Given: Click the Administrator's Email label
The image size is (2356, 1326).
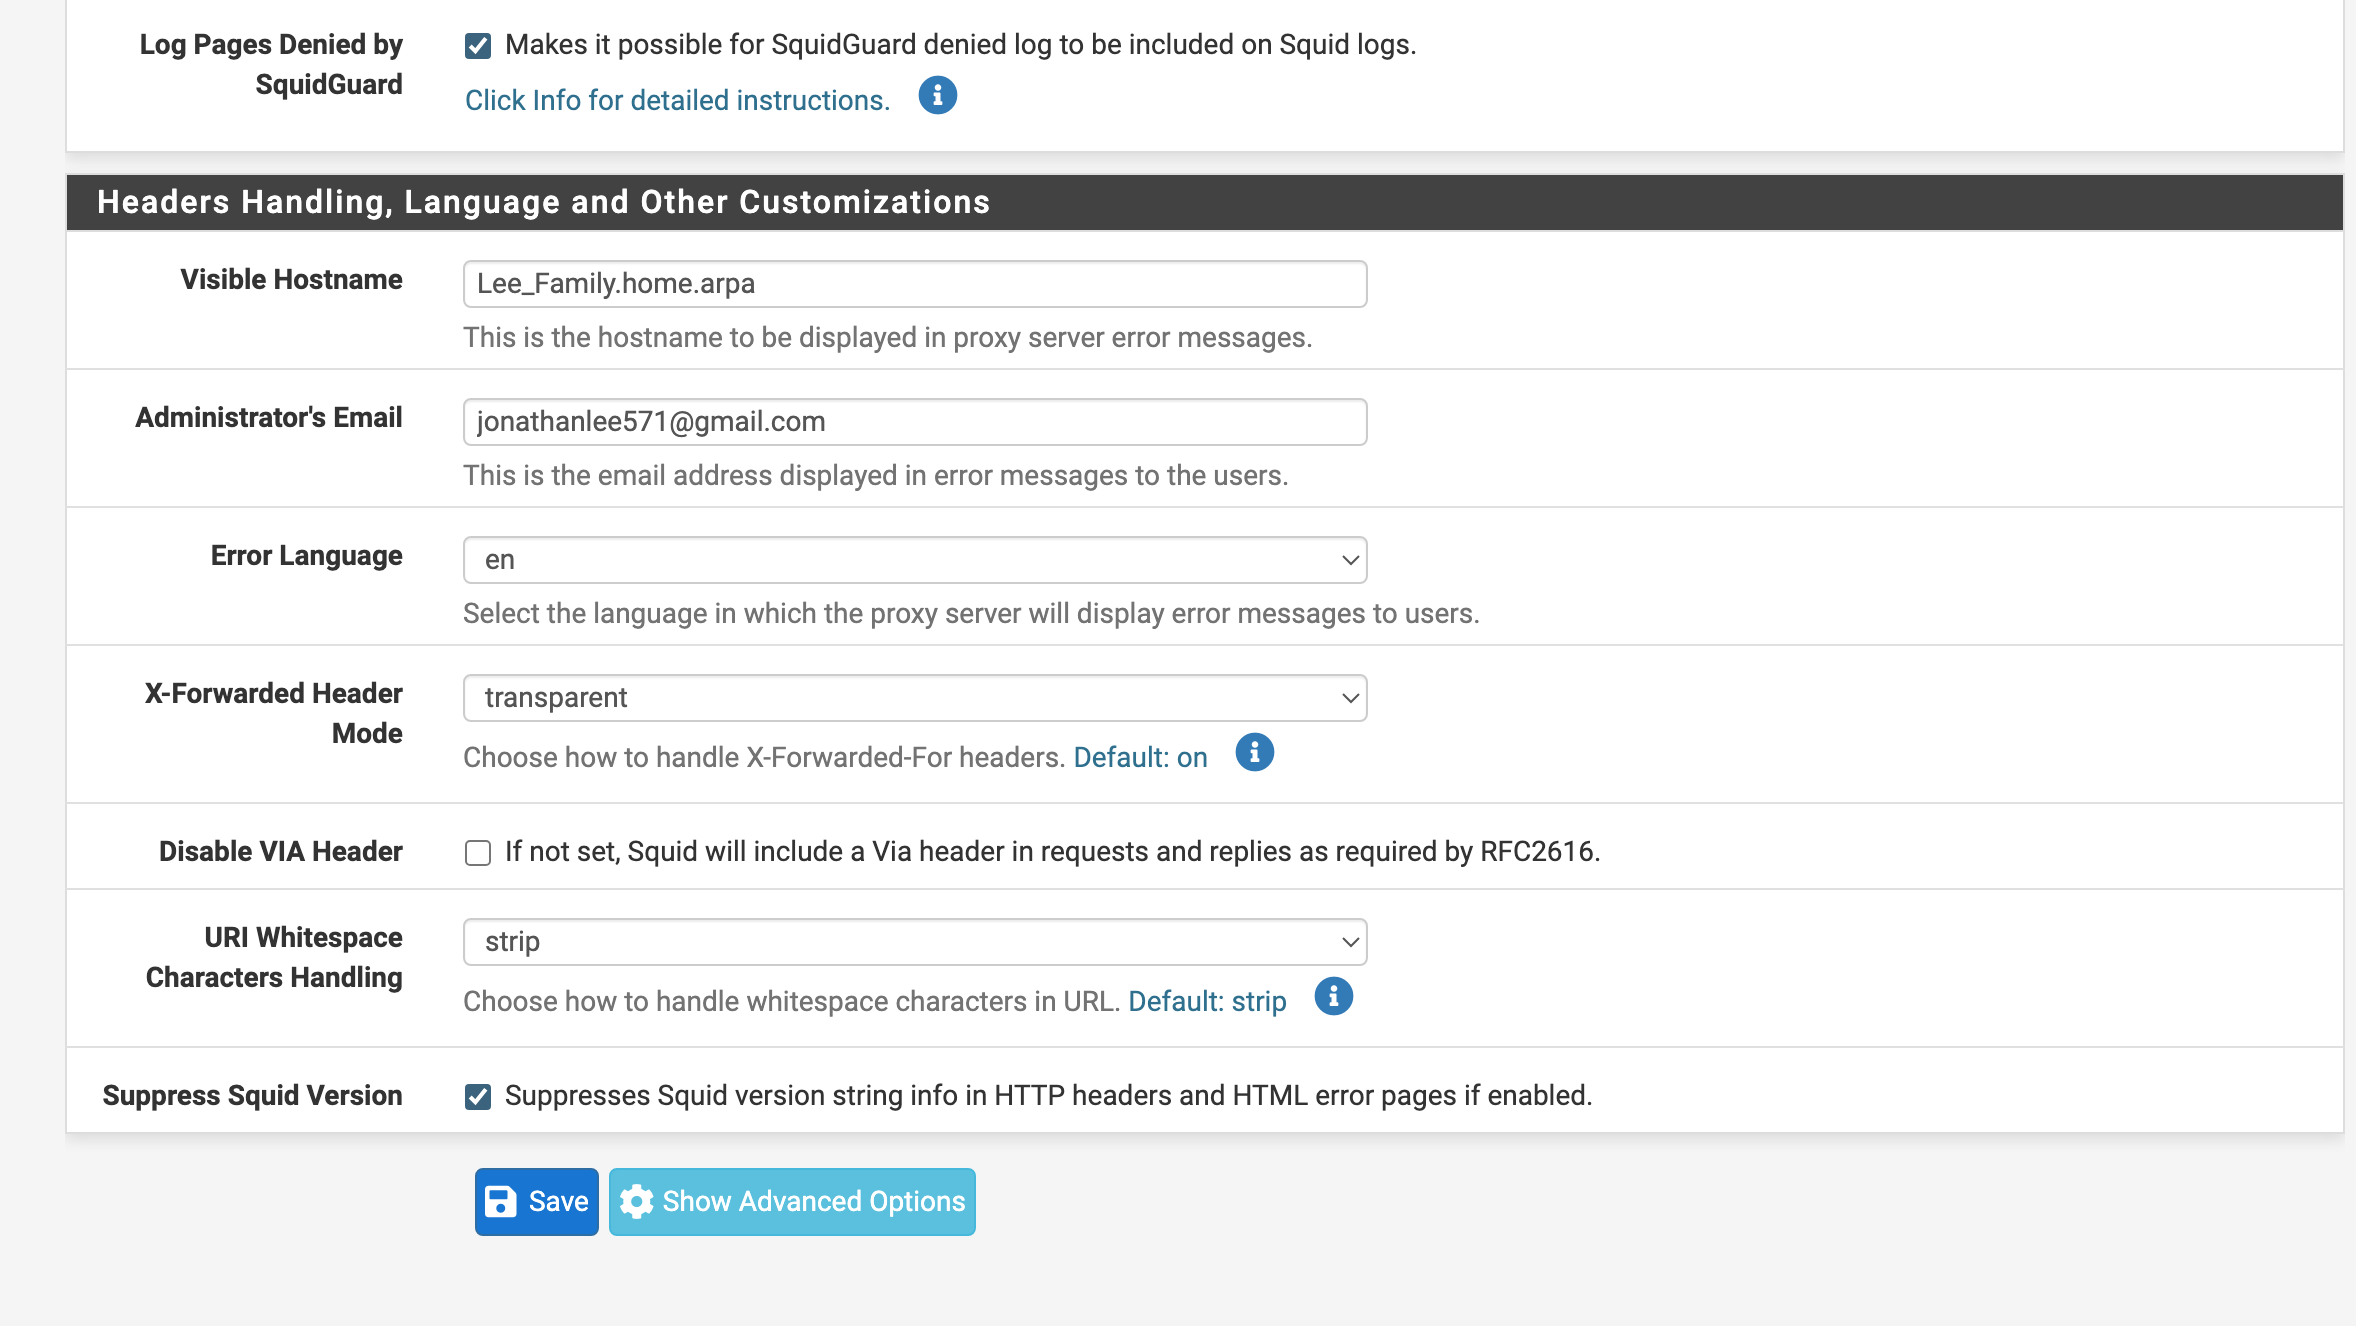Looking at the screenshot, I should pos(268,417).
